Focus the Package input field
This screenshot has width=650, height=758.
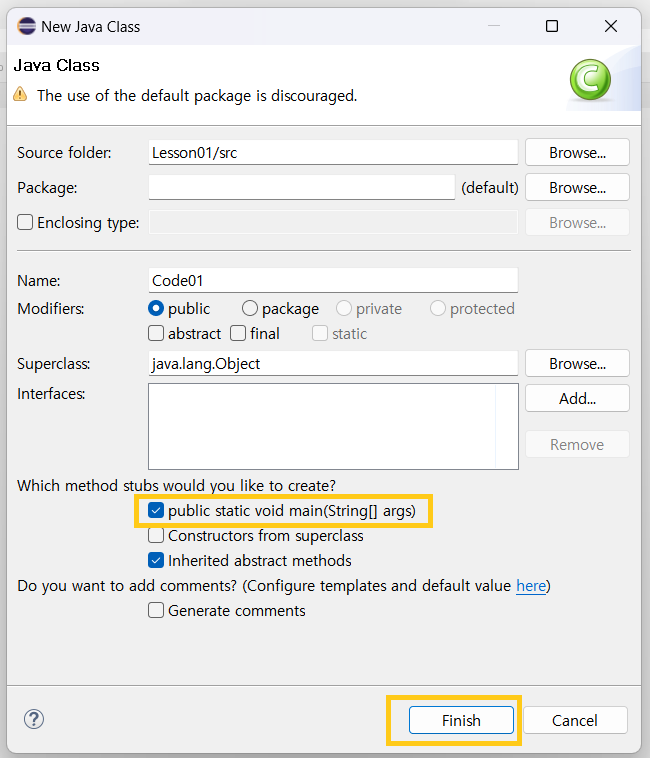point(301,188)
